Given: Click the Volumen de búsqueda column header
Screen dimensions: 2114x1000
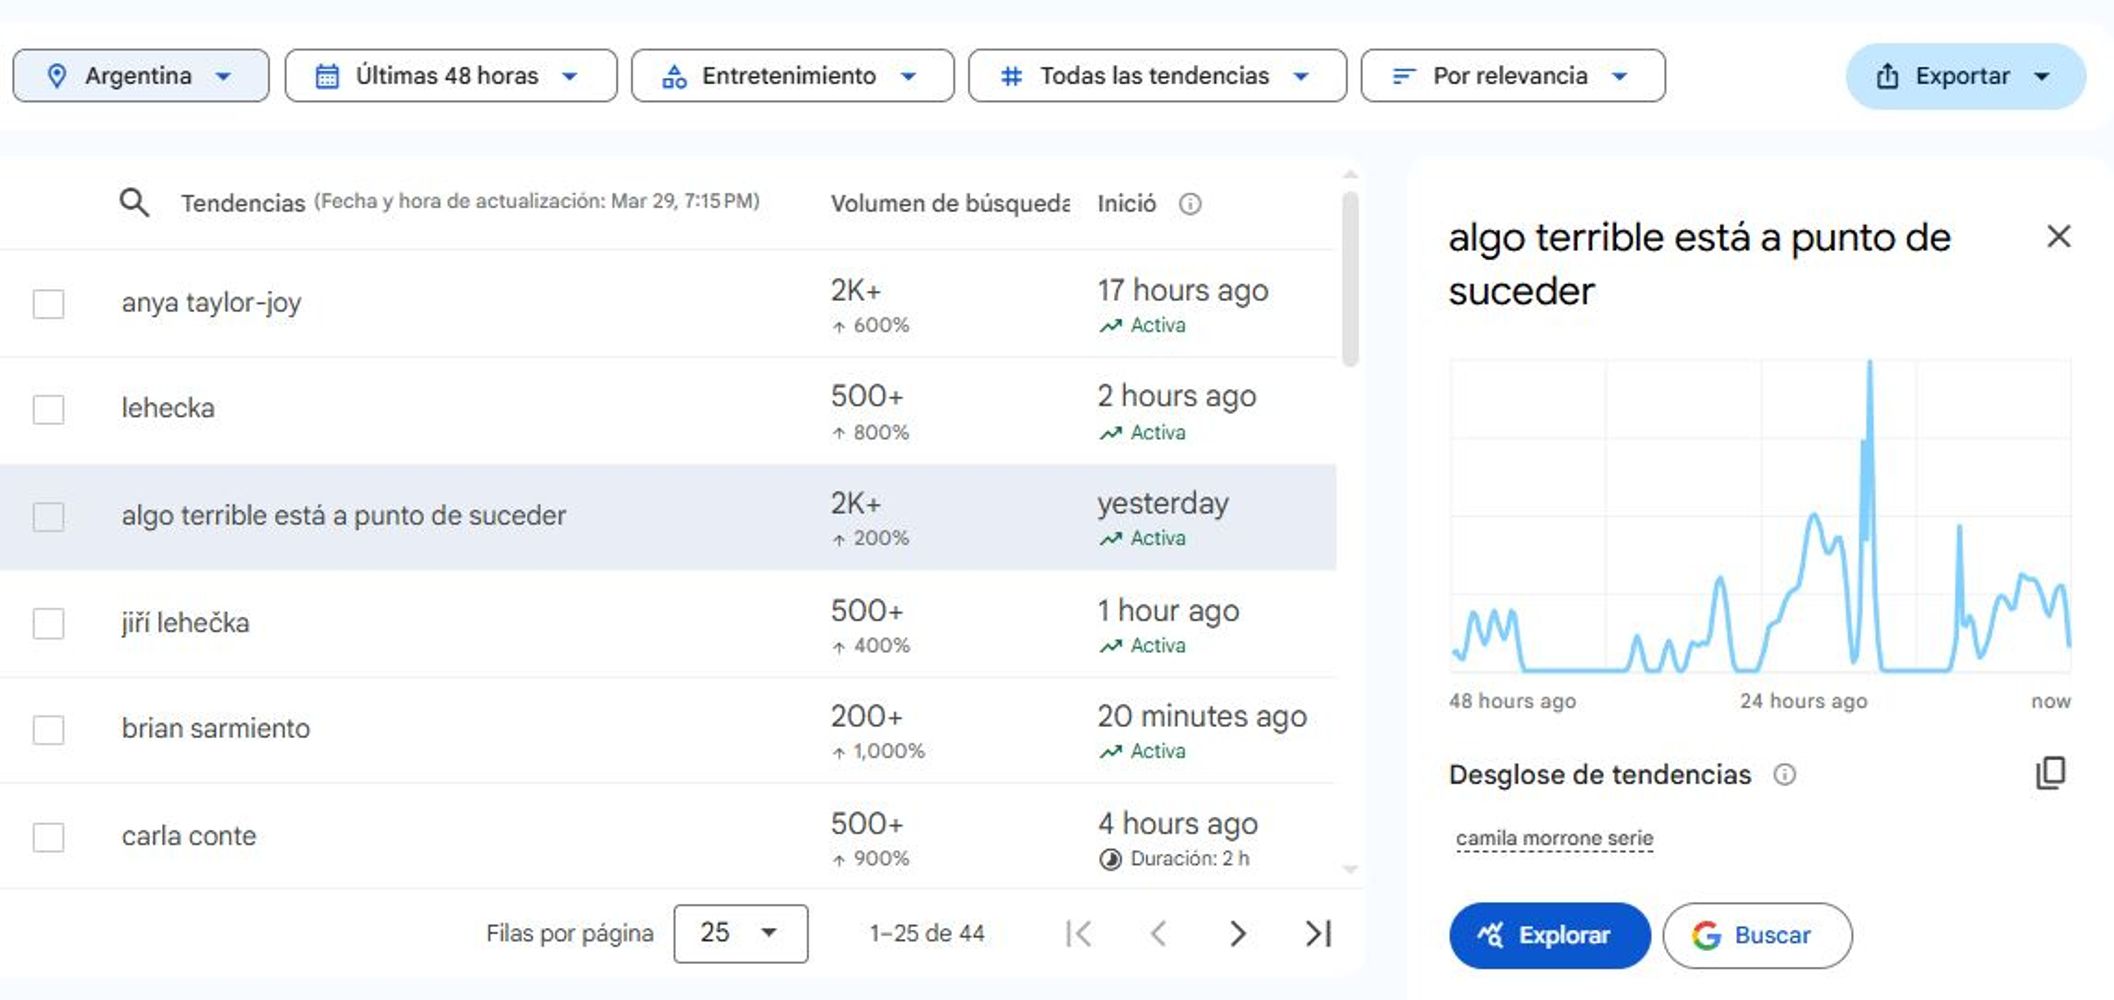Looking at the screenshot, I should point(950,203).
